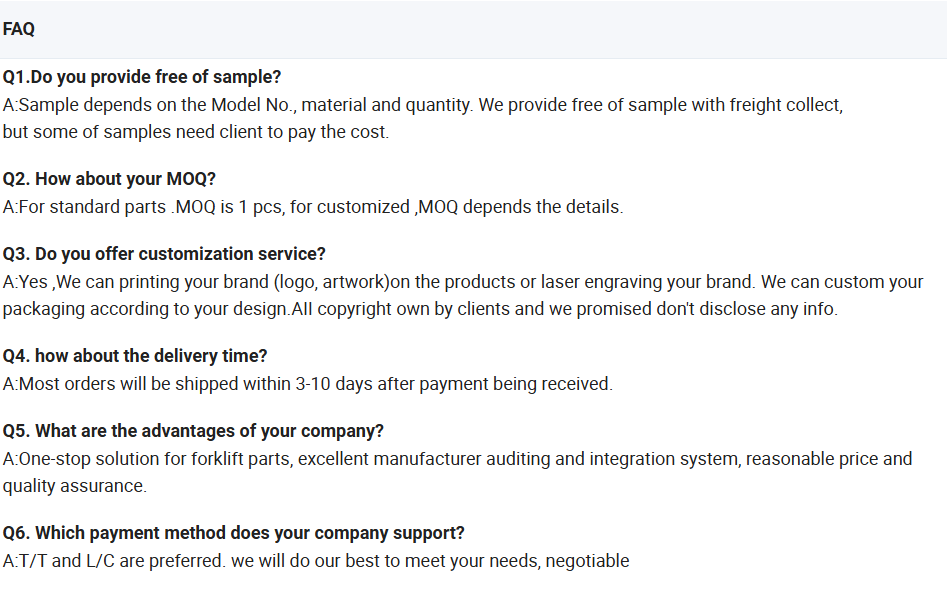Screen dimensions: 947x592
Task: Click the delivery time question
Action: tap(135, 356)
